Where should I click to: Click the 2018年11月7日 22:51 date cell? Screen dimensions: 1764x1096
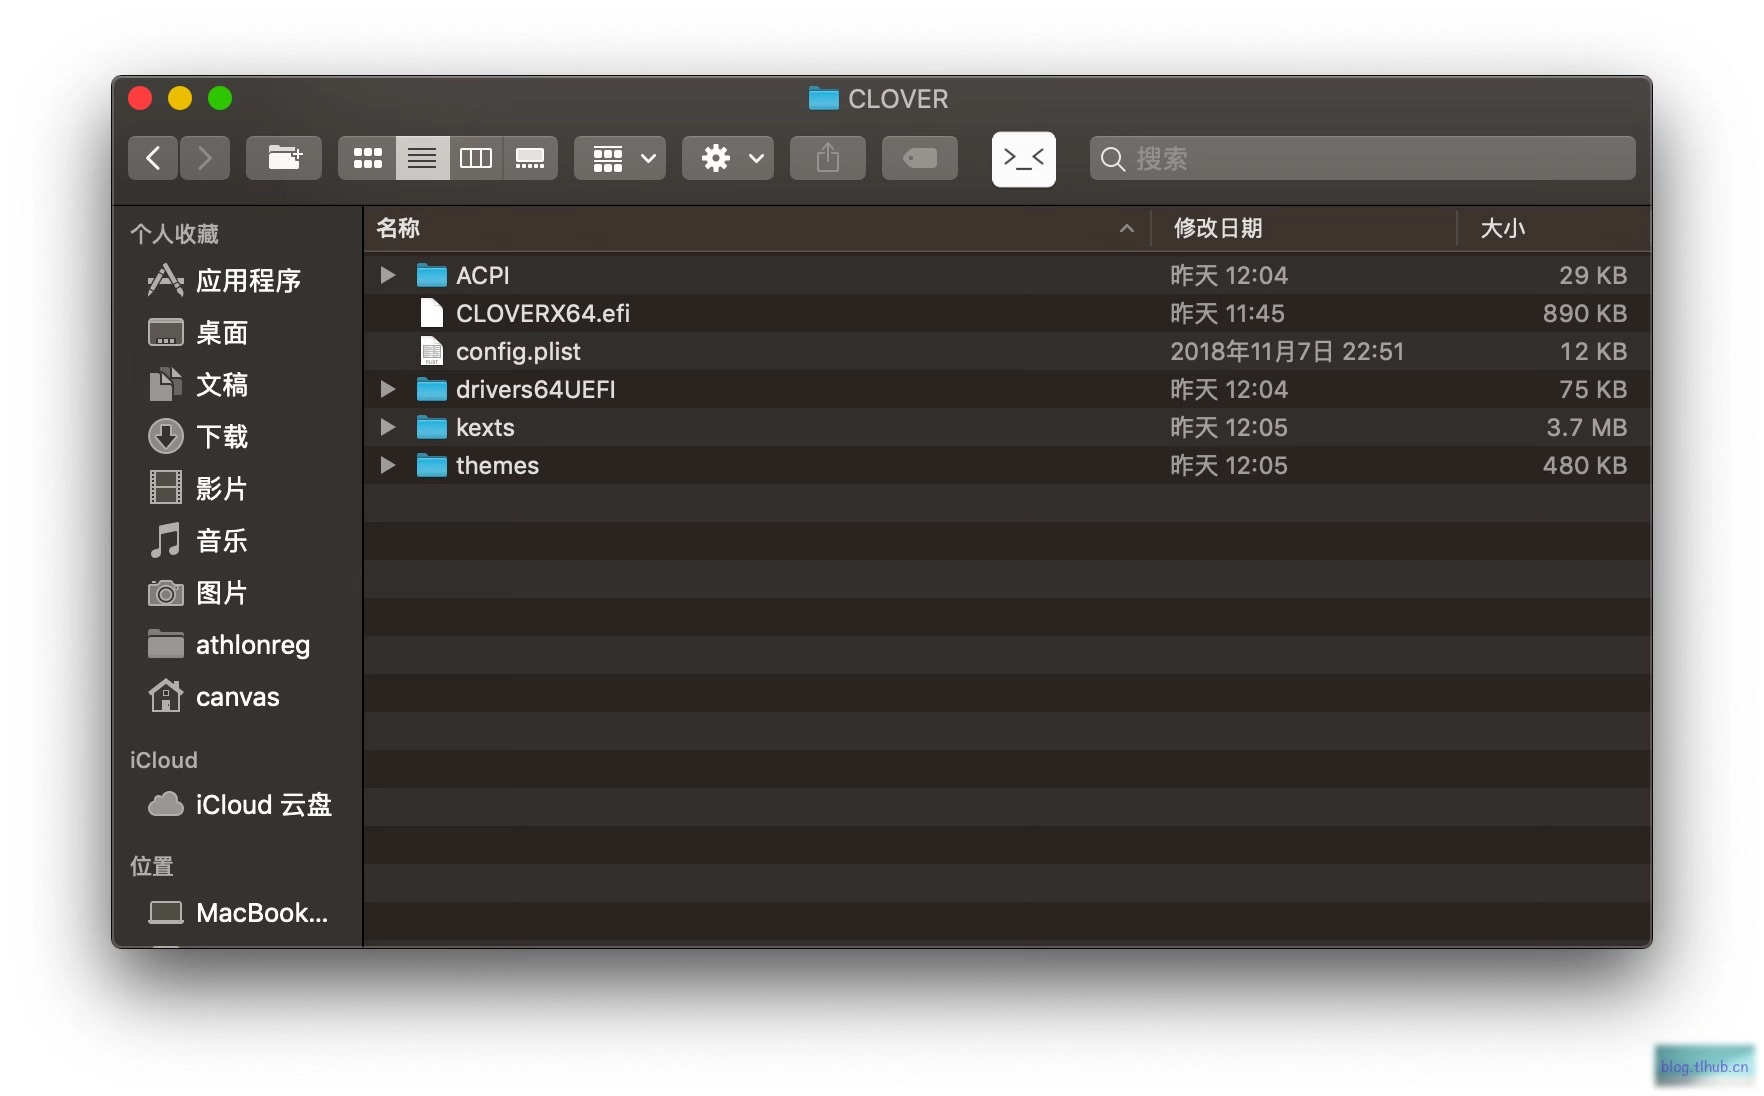pos(1287,351)
